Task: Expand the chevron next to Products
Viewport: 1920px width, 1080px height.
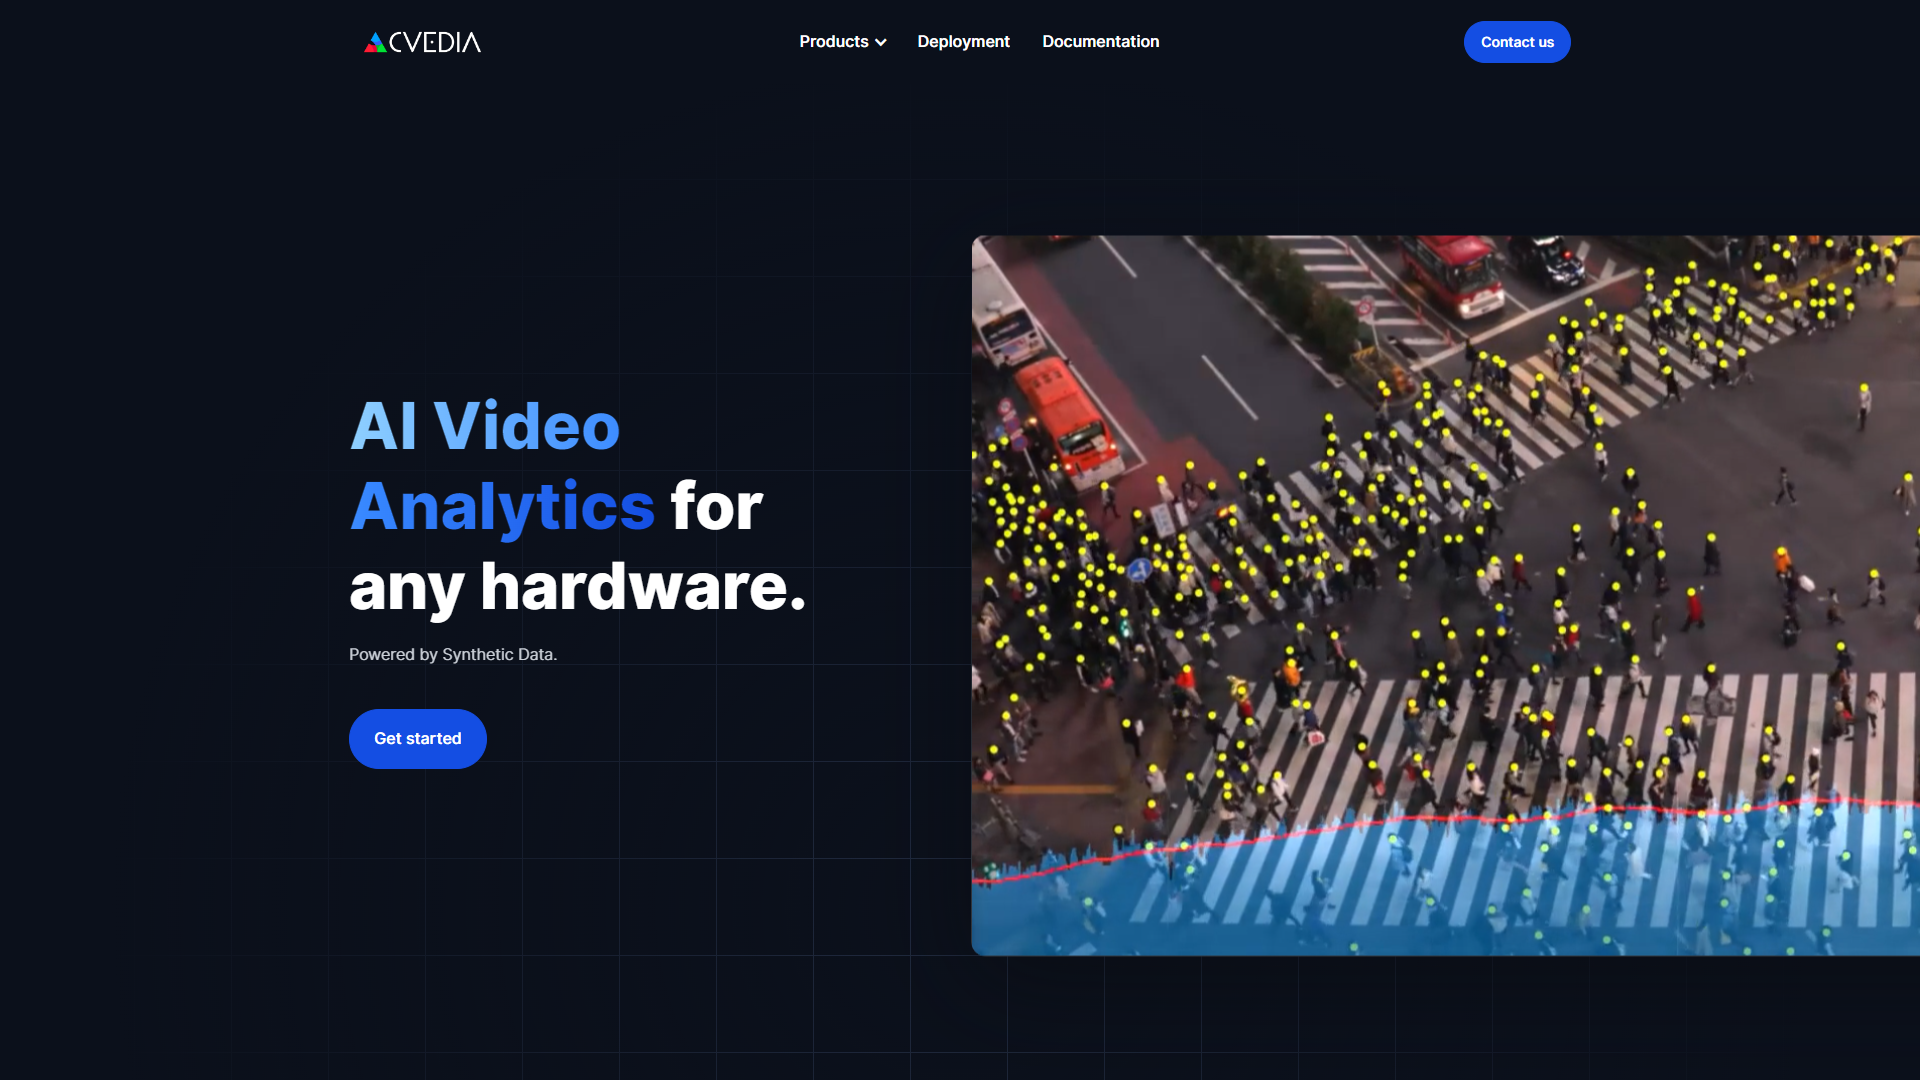Action: pyautogui.click(x=881, y=43)
